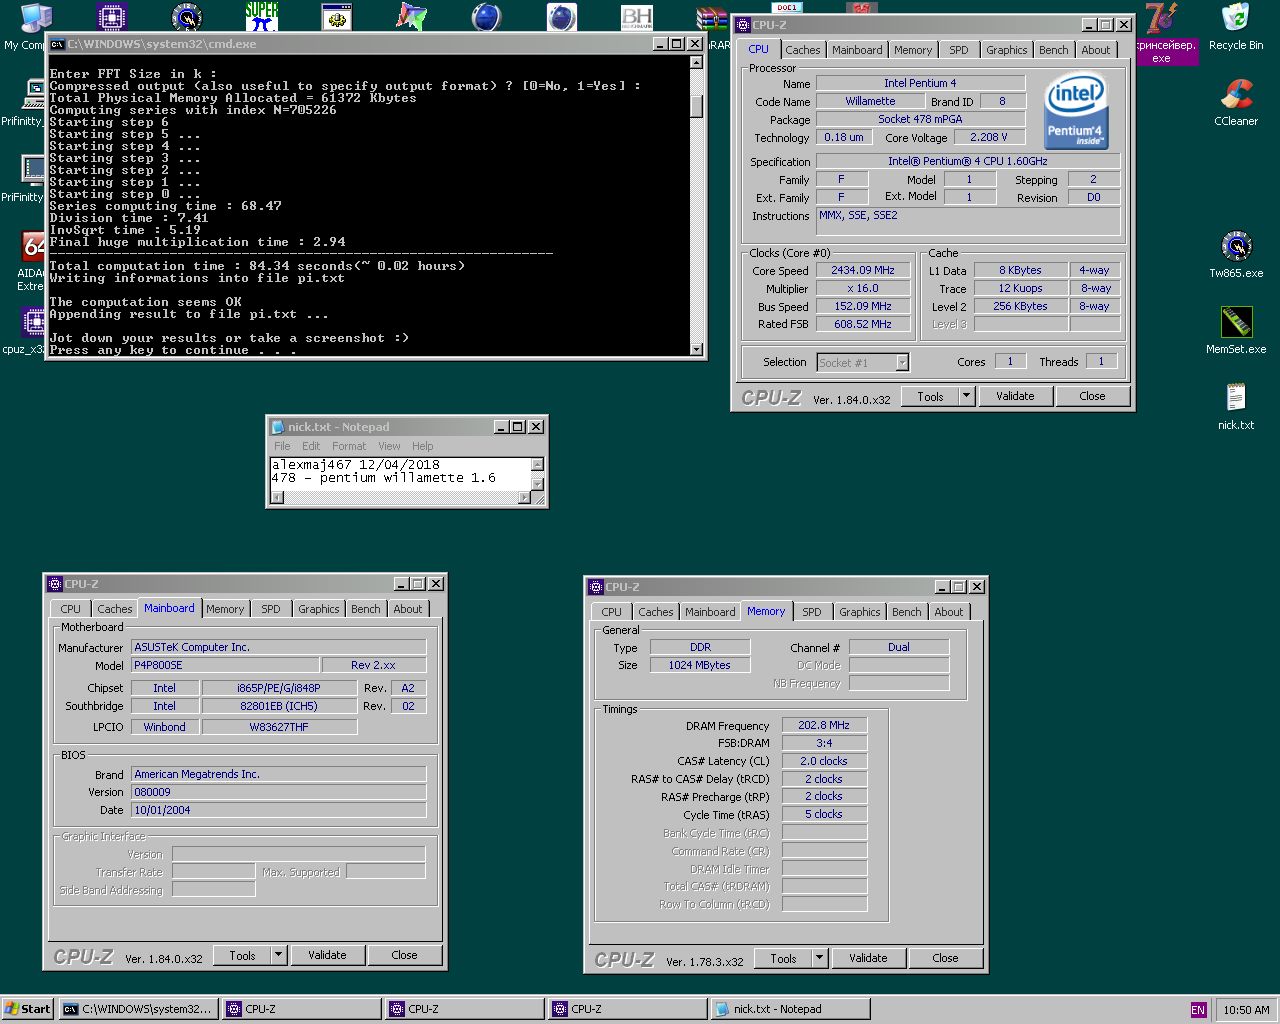
Task: Select the colorful kite-shaped desktop icon
Action: (412, 17)
